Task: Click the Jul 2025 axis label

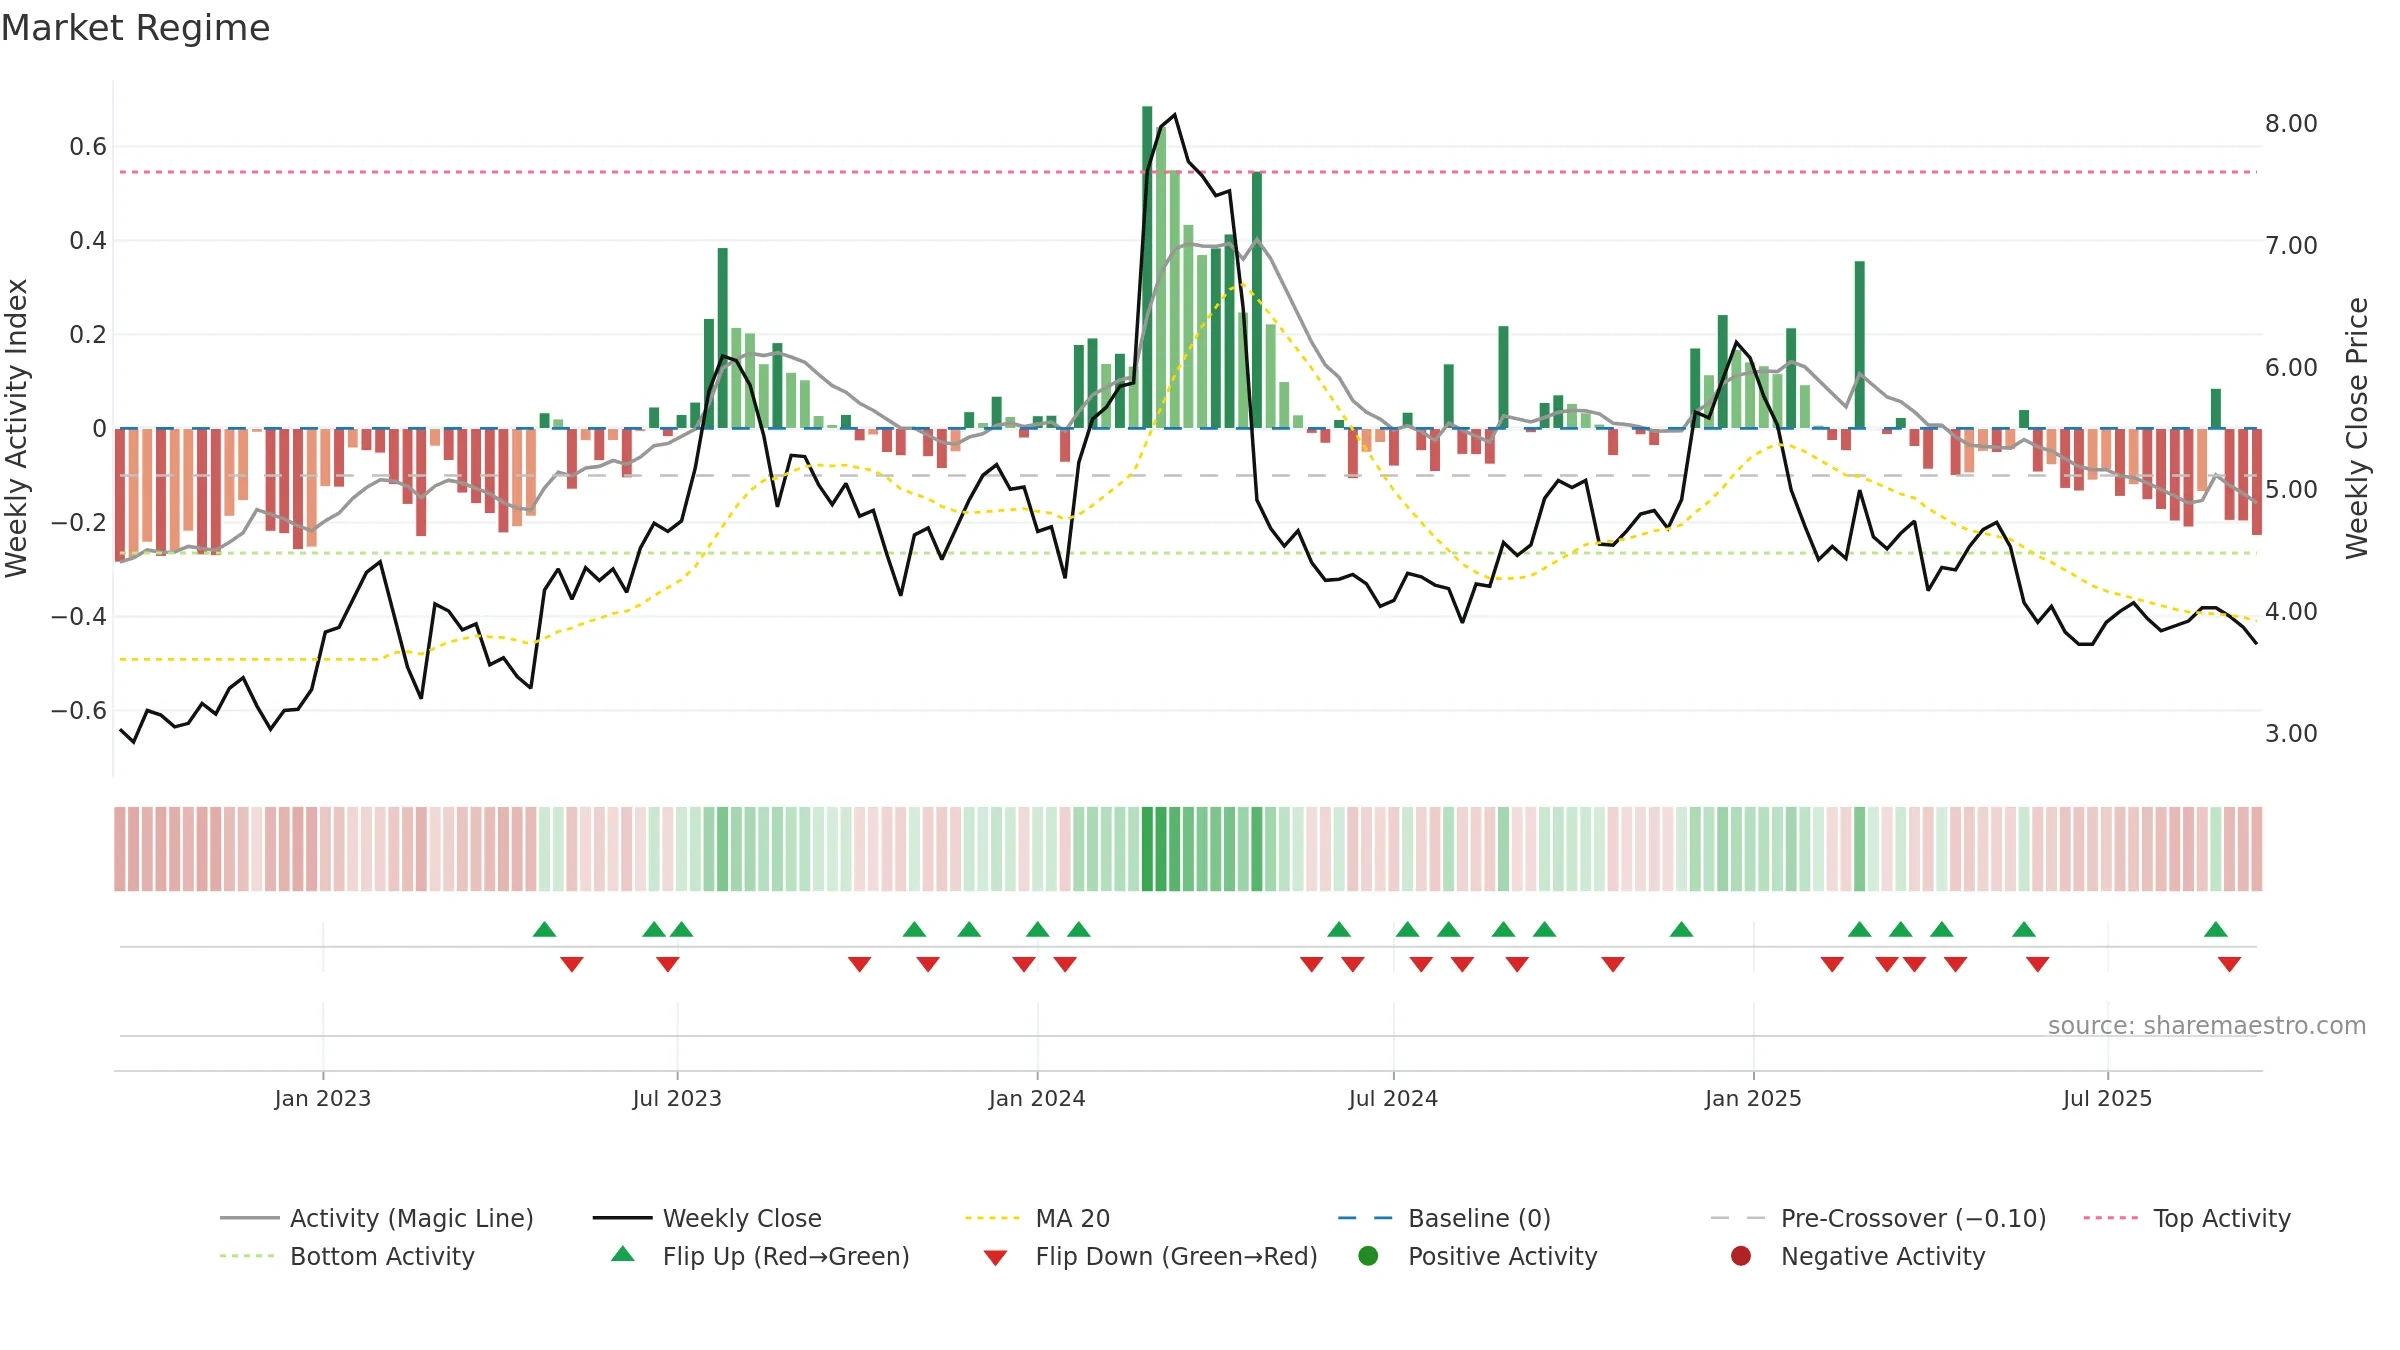Action: 2107,1099
